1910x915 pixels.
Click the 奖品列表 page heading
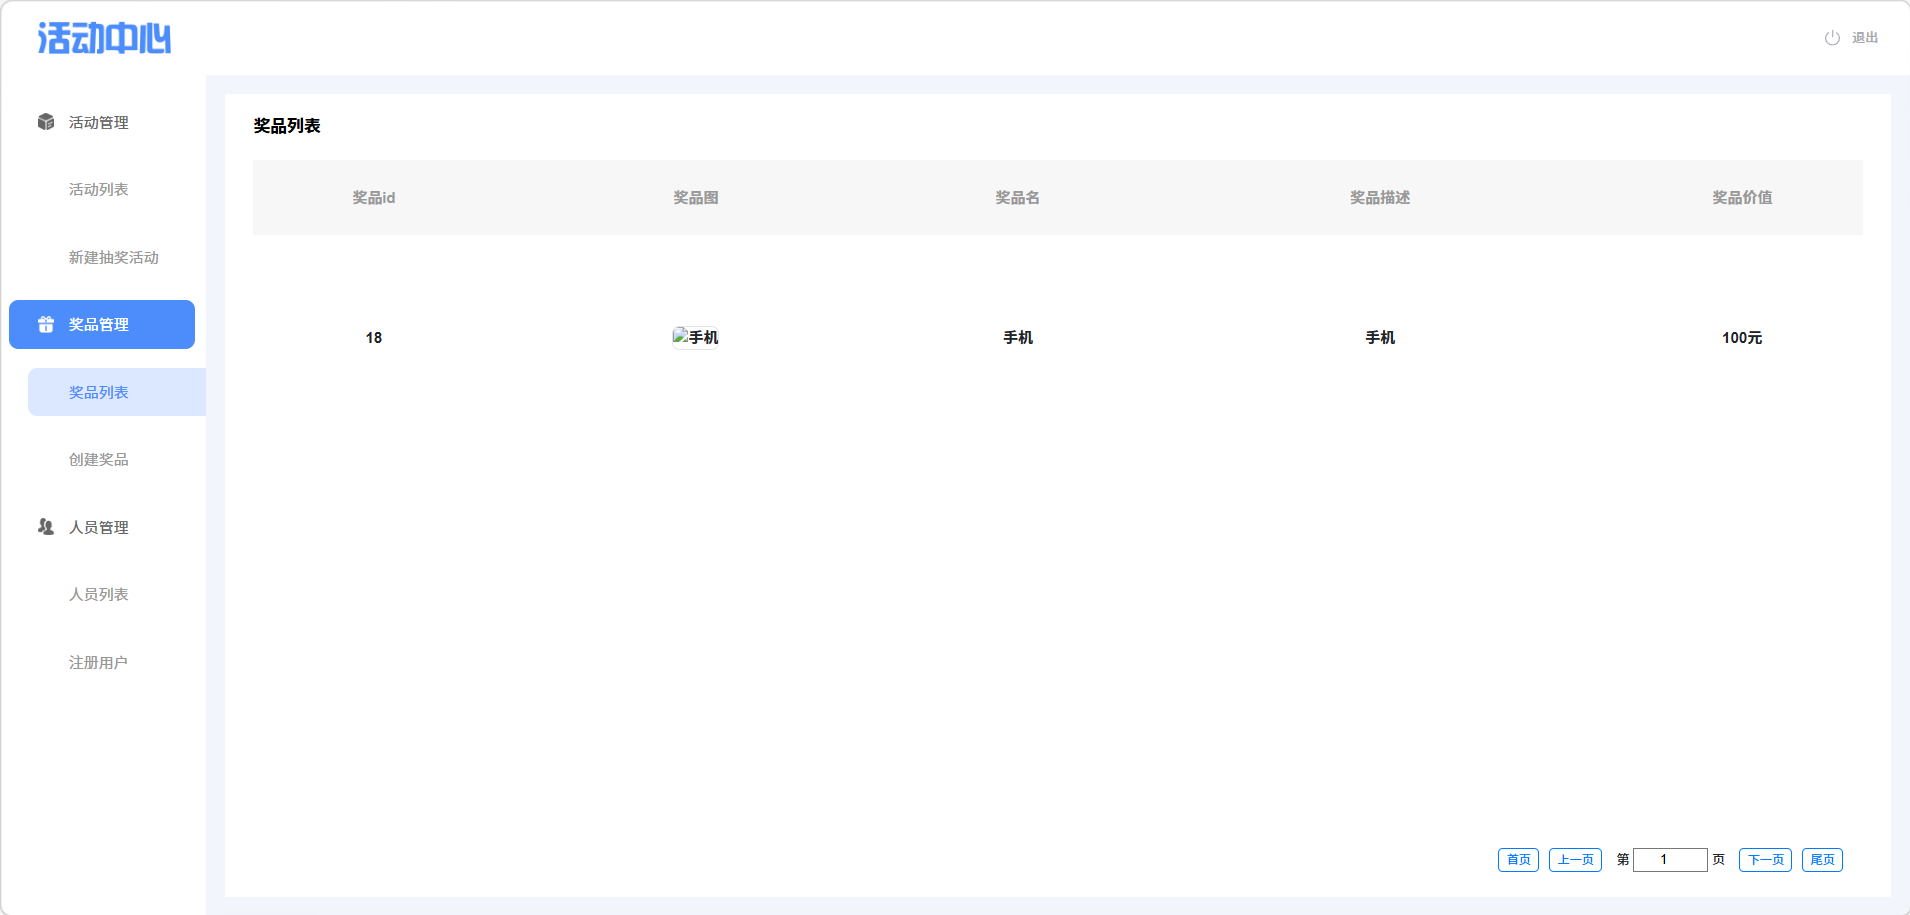pos(287,126)
